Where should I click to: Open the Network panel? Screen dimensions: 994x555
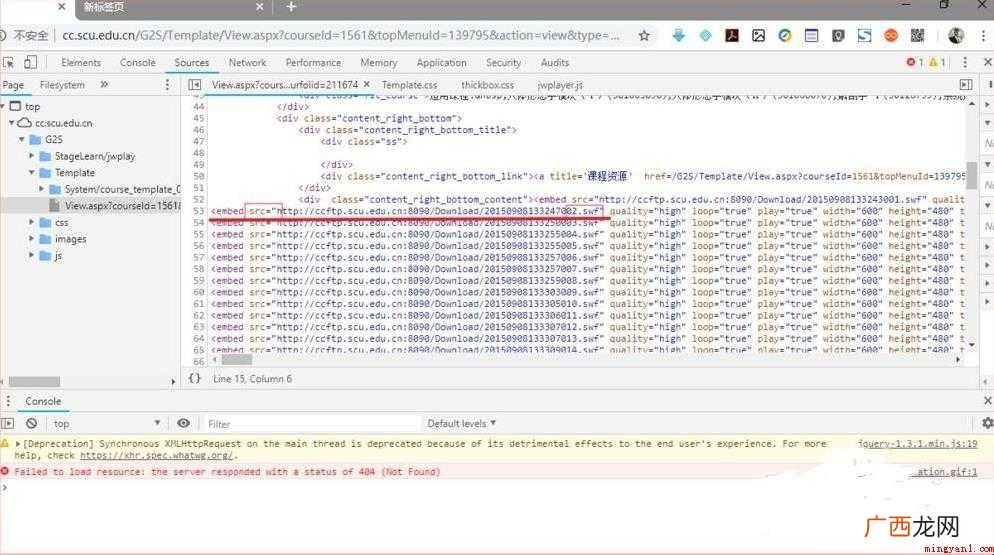click(247, 62)
